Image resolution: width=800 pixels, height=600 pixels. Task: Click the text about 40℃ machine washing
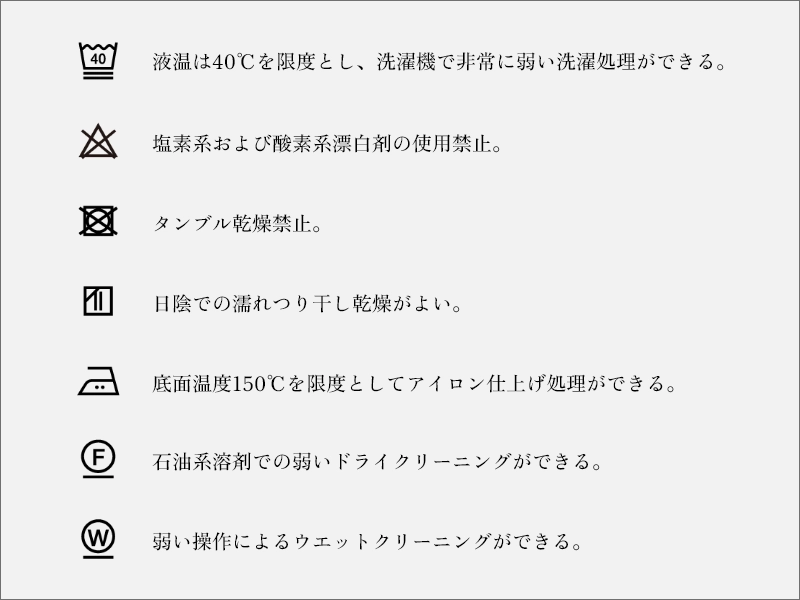(x=439, y=62)
